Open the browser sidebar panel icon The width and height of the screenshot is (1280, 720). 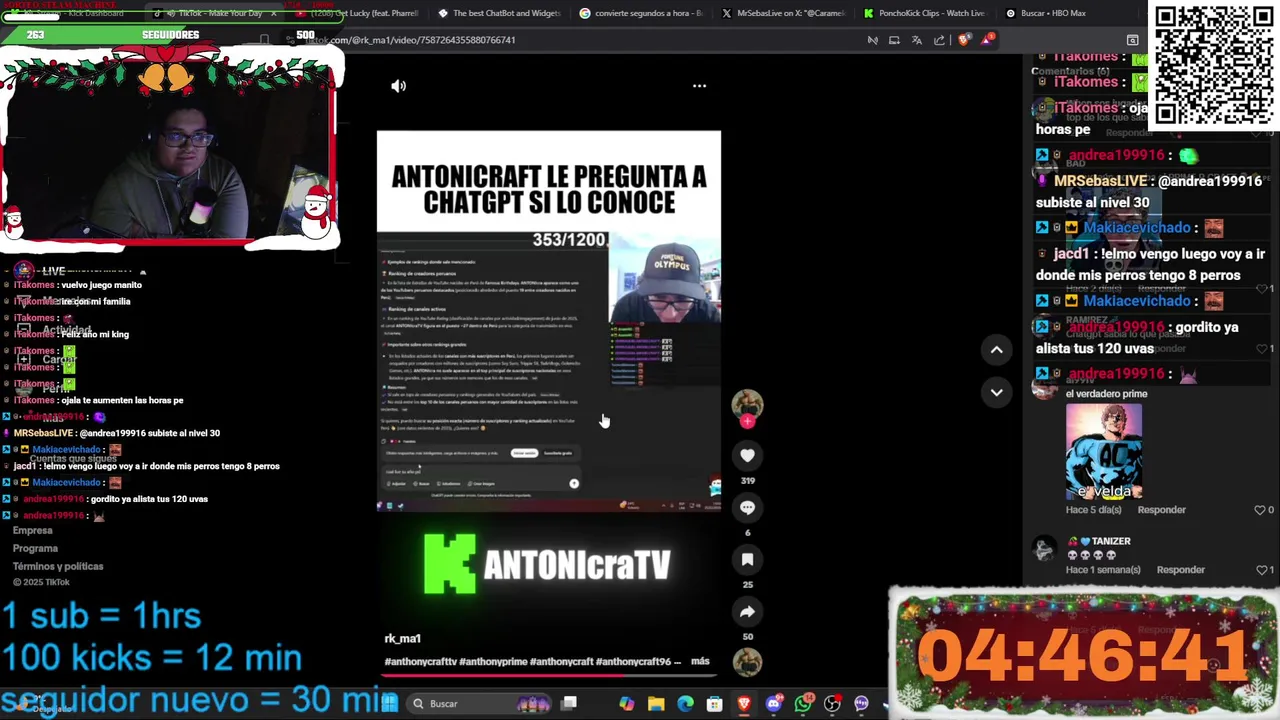tap(1132, 40)
